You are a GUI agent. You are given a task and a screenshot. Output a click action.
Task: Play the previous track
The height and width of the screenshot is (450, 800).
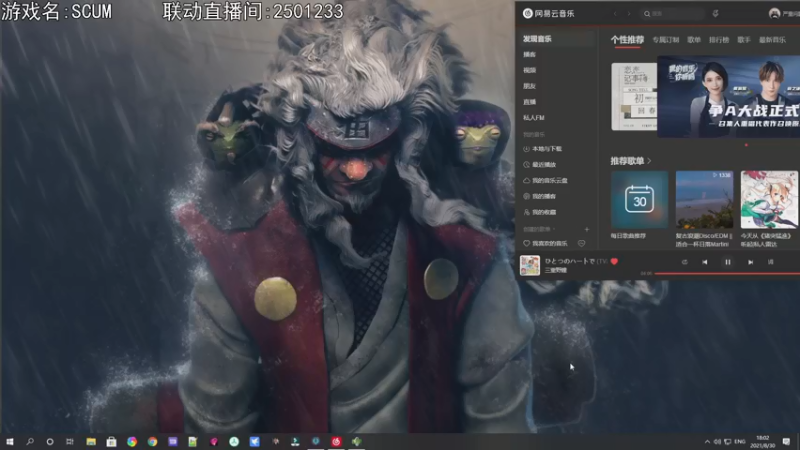tap(705, 262)
